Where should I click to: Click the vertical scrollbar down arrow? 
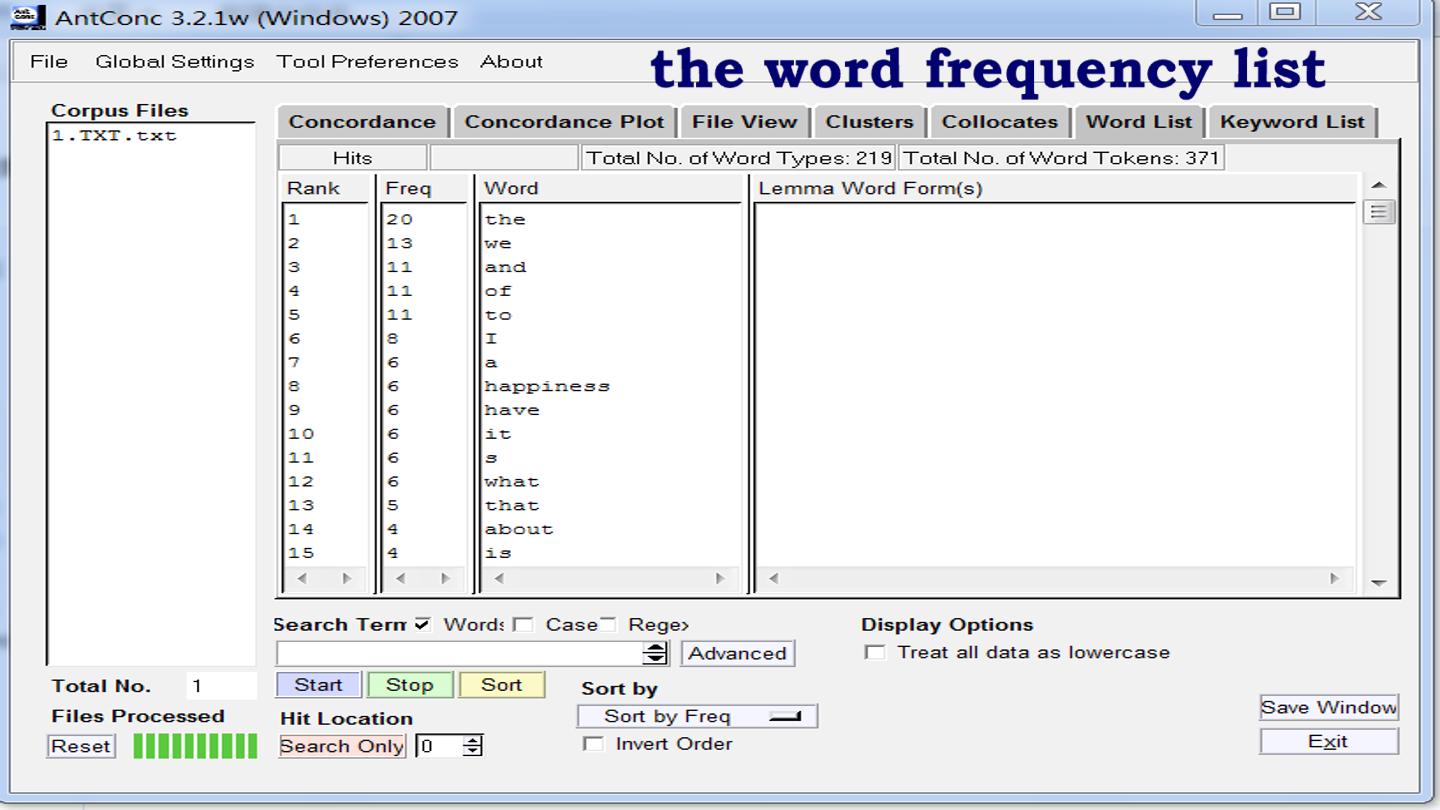[x=1379, y=582]
